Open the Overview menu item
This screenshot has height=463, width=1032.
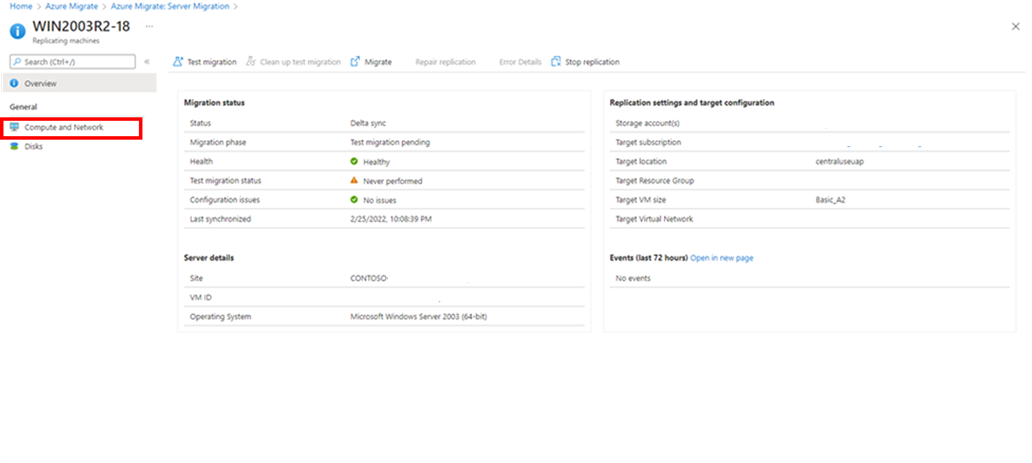click(x=79, y=84)
